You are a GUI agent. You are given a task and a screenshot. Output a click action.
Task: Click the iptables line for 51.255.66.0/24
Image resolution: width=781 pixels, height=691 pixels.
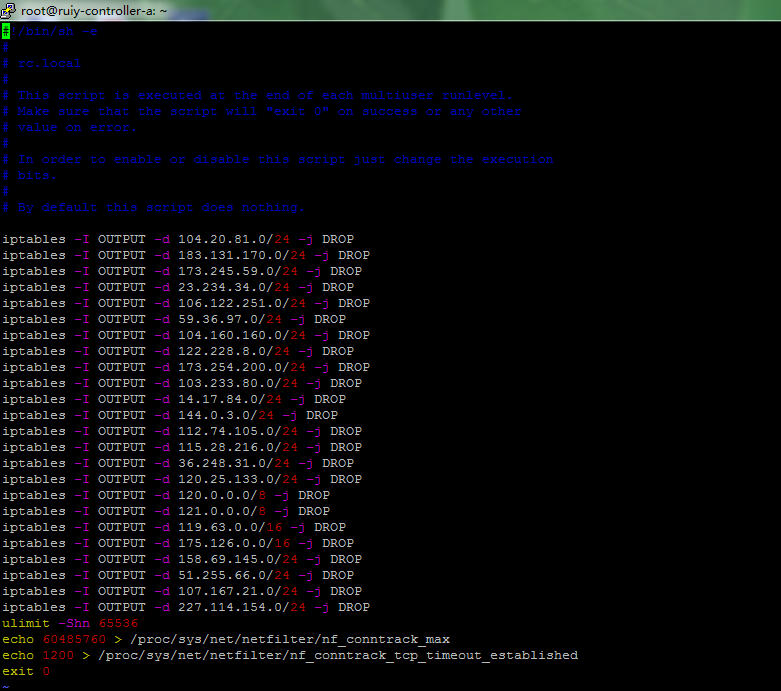tap(178, 575)
